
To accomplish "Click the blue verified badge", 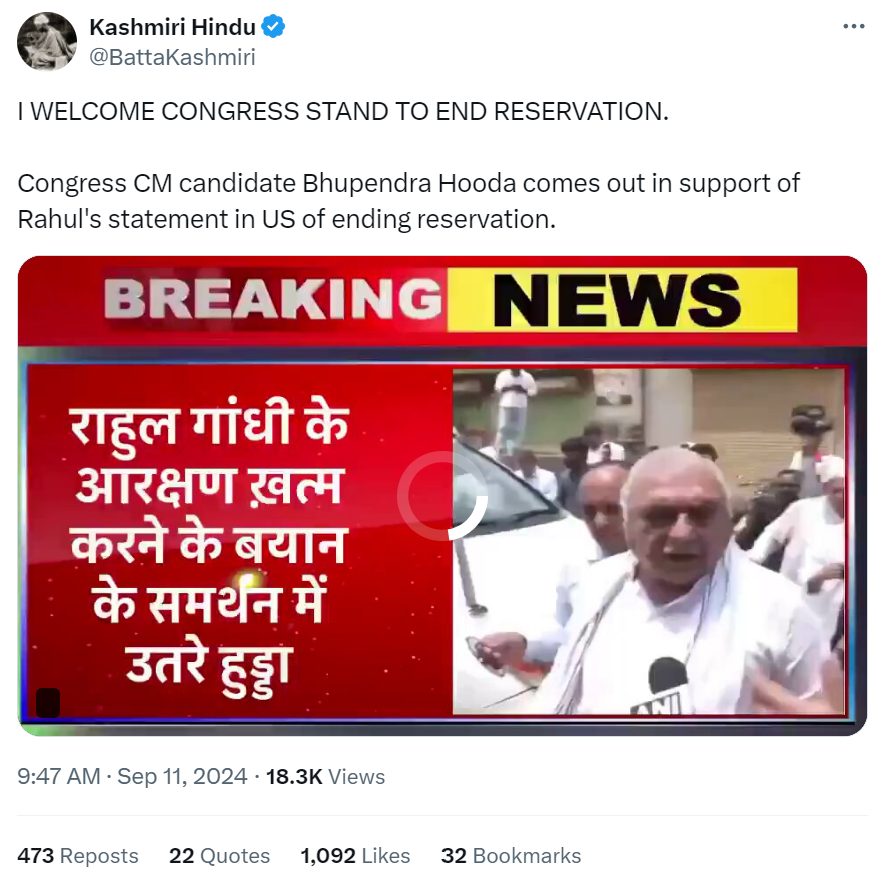I will (x=273, y=27).
